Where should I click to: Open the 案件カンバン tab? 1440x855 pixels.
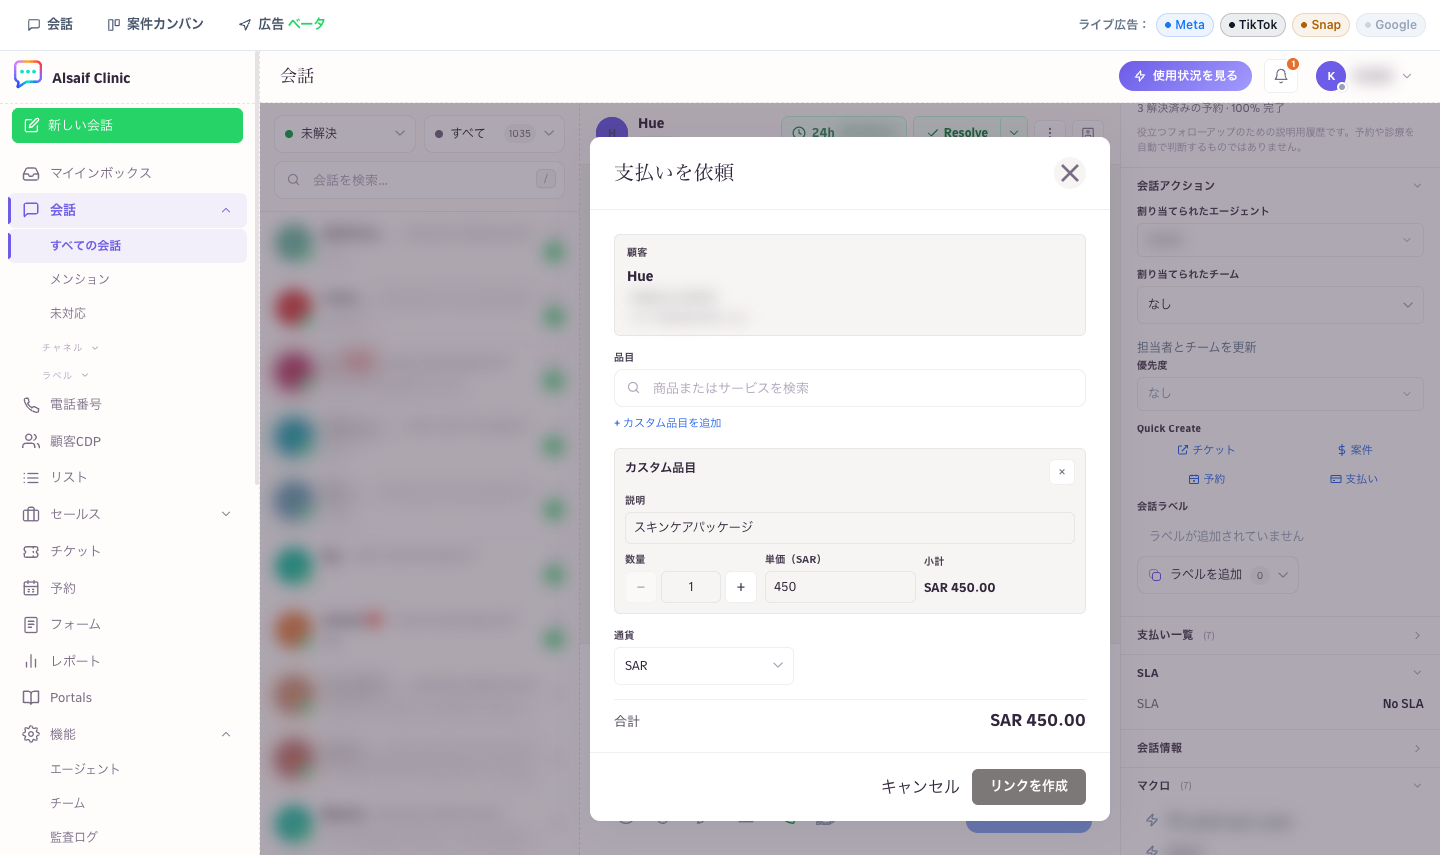click(x=155, y=24)
